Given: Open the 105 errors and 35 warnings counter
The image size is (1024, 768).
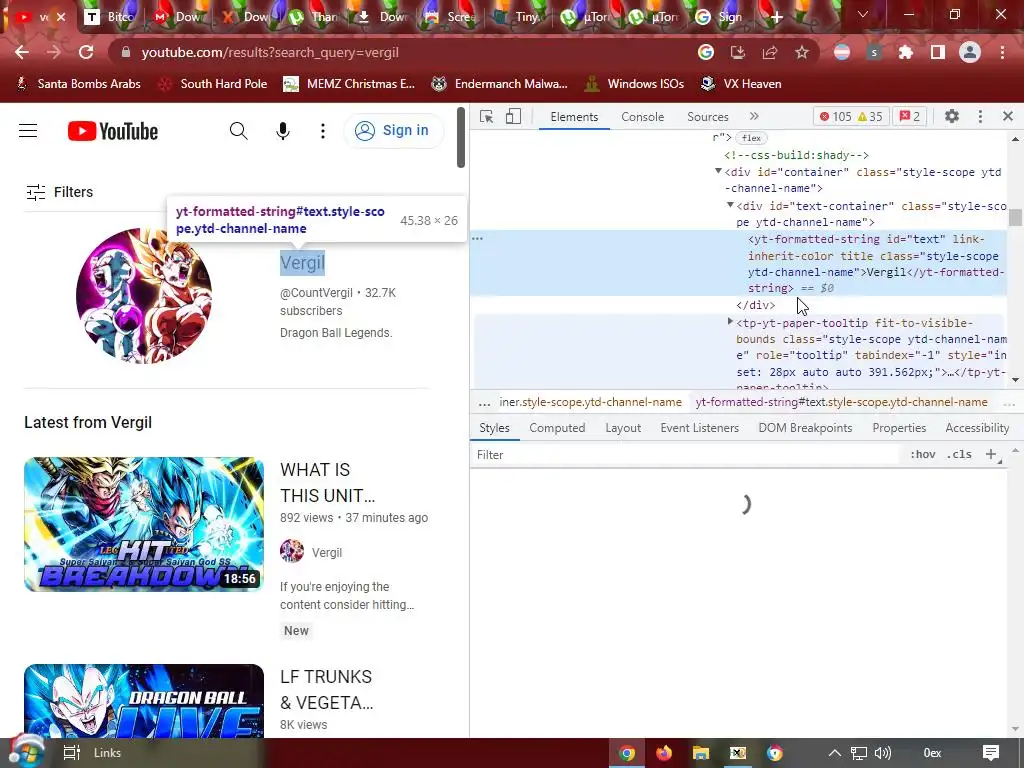Looking at the screenshot, I should (851, 117).
